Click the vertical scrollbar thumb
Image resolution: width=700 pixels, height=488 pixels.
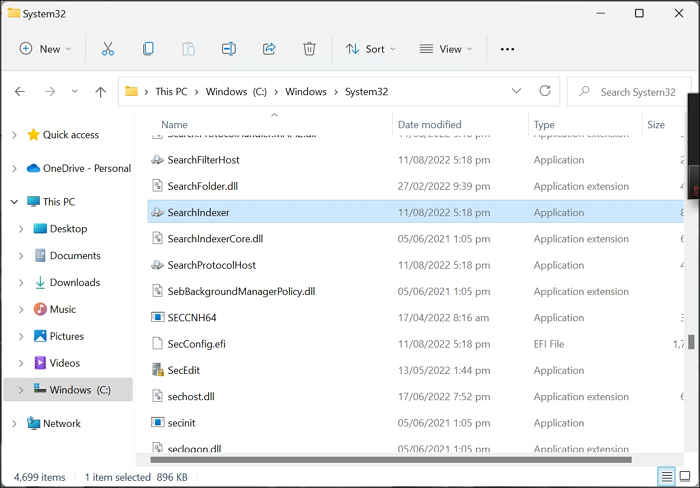point(691,342)
